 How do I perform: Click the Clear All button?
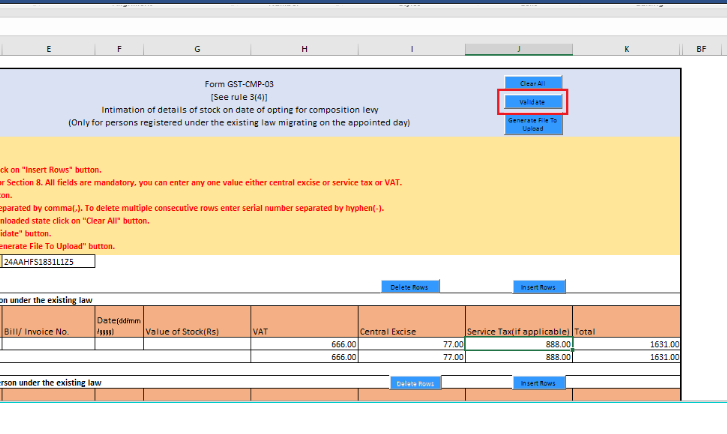coord(533,83)
